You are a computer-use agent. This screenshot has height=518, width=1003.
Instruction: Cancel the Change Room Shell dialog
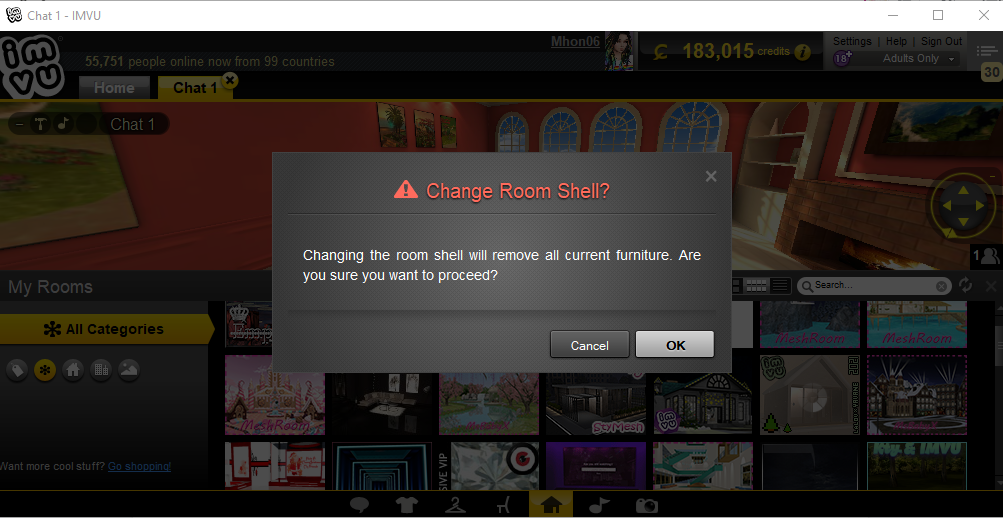click(589, 345)
